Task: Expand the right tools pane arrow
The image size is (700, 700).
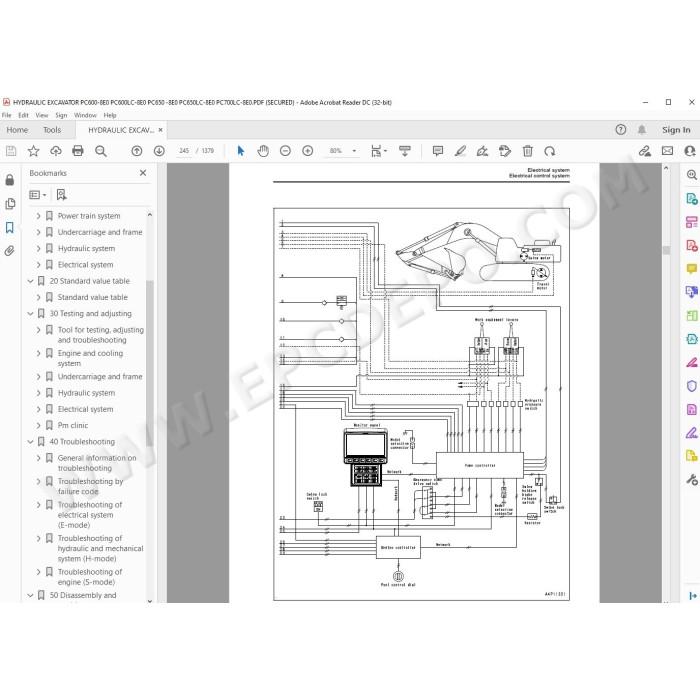Action: [x=692, y=596]
